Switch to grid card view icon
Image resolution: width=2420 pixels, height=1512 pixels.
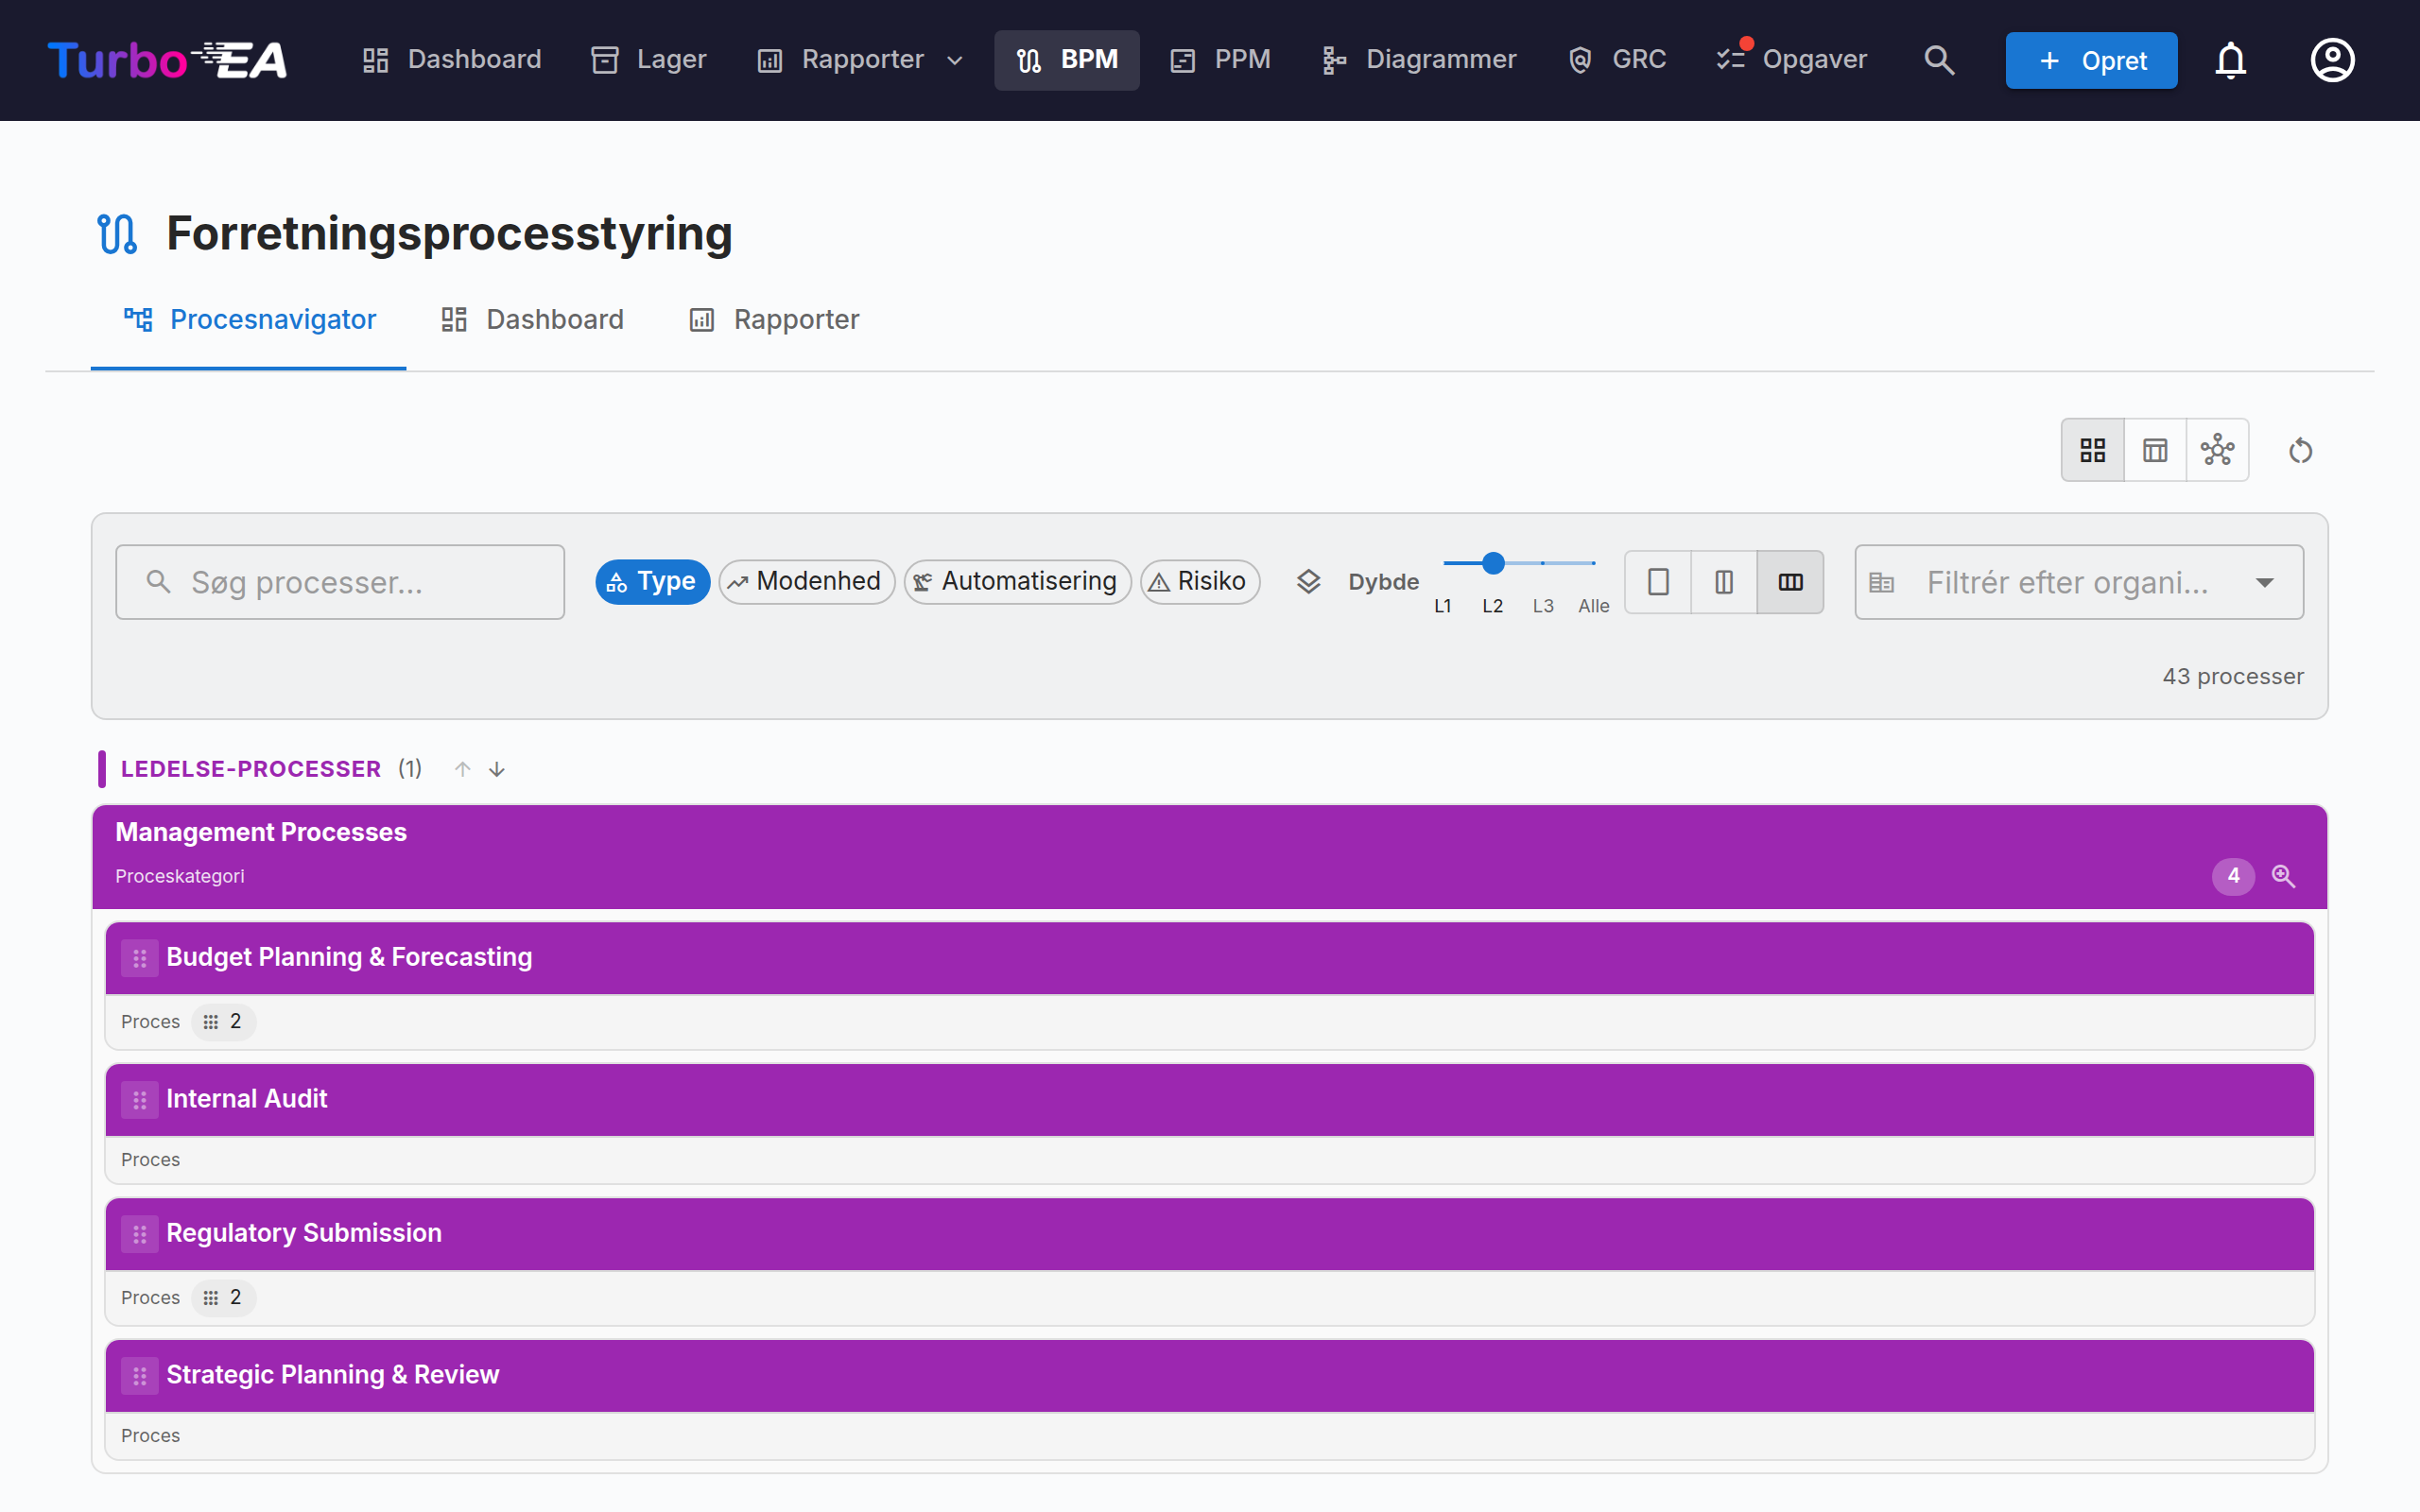2093,450
